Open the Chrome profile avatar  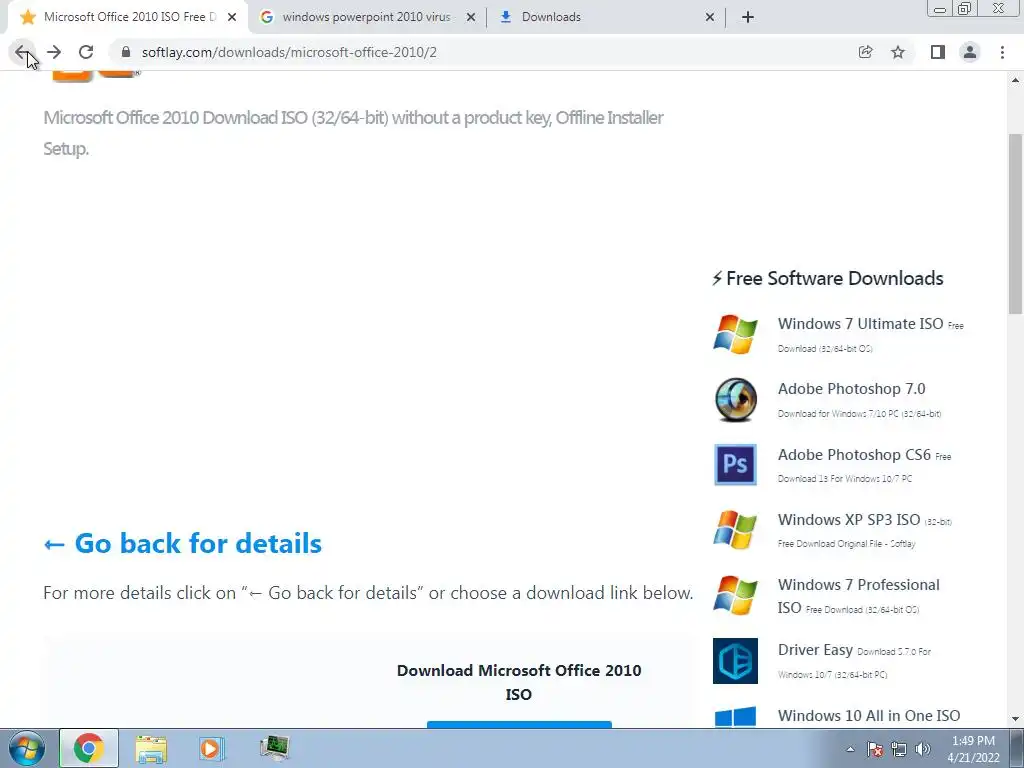970,52
